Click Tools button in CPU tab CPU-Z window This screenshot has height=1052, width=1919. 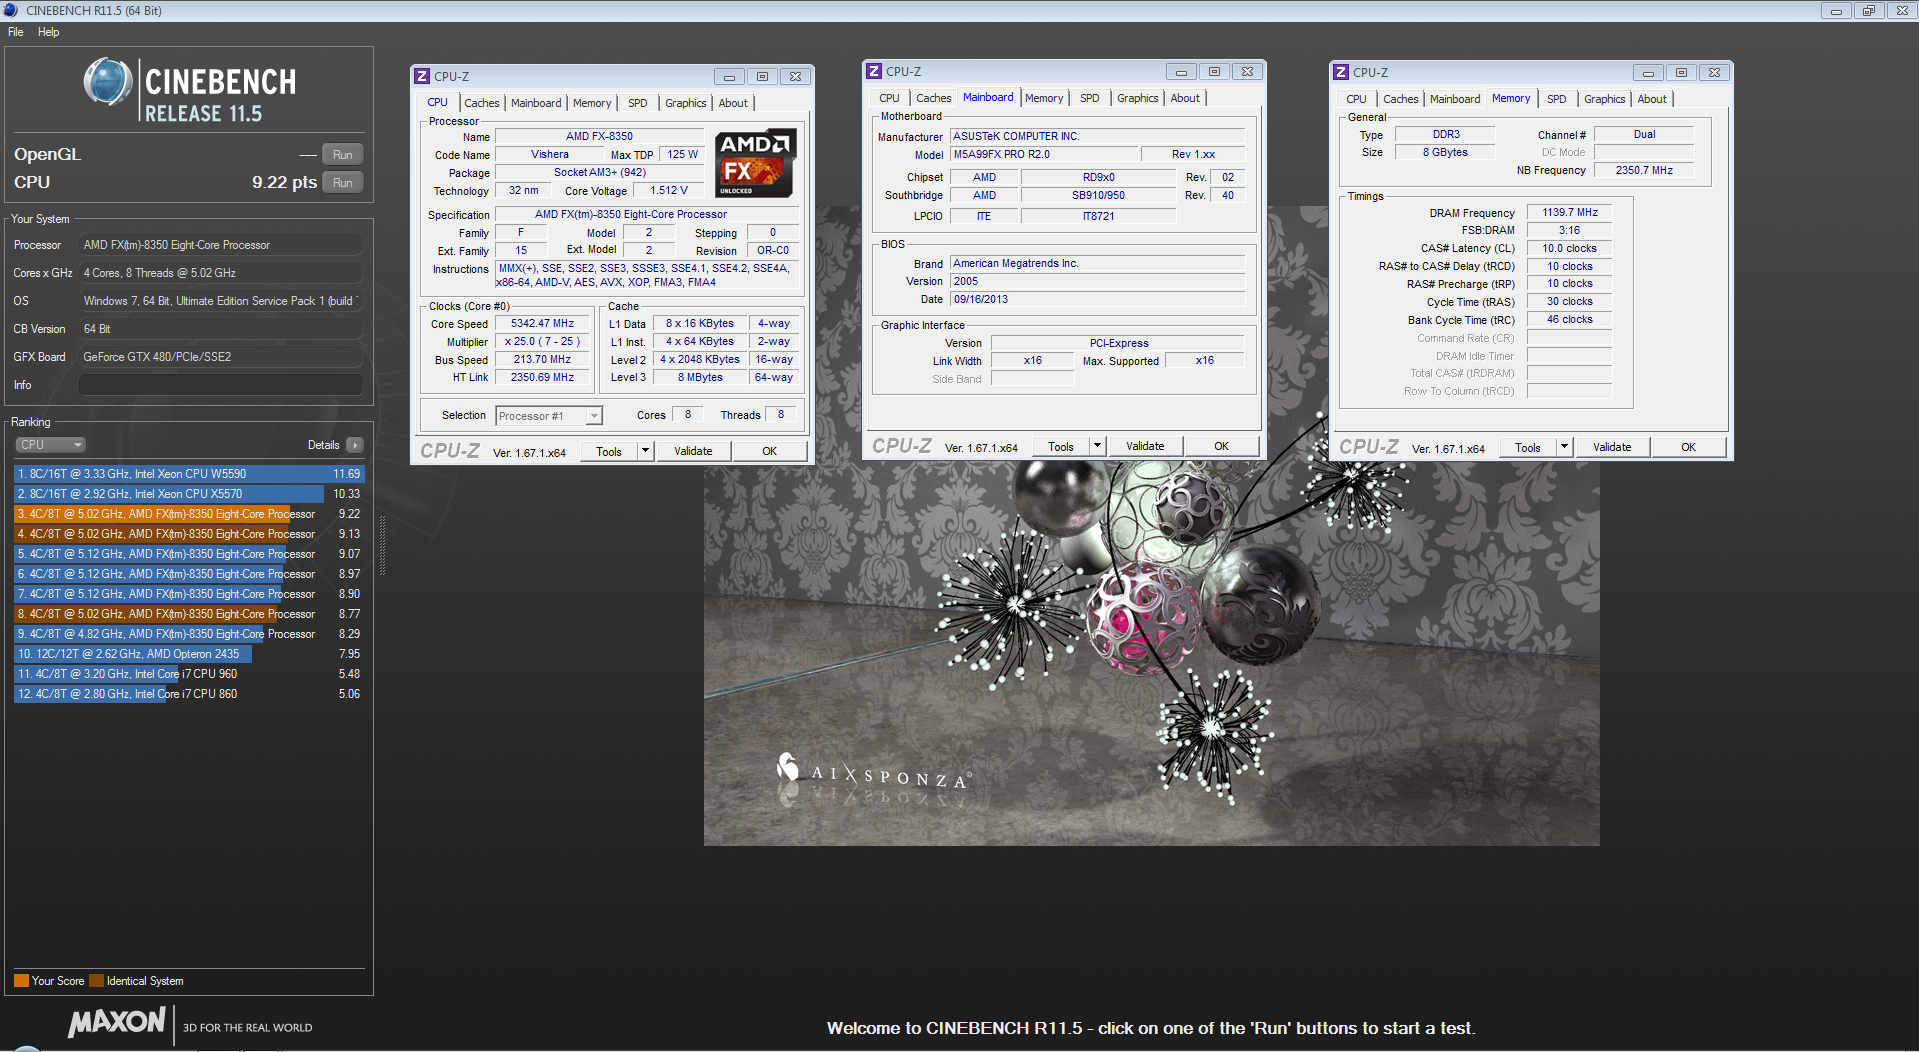coord(609,451)
